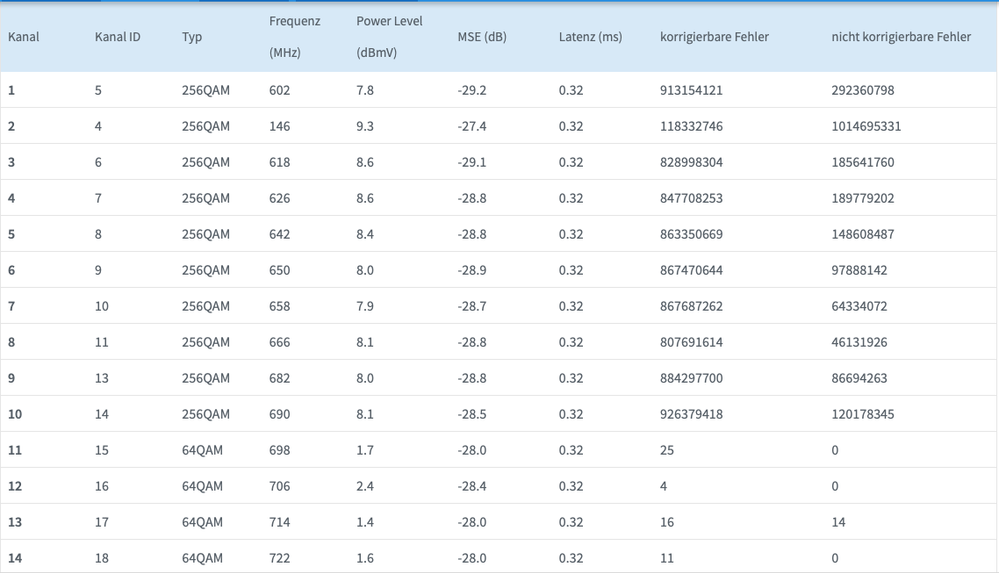The width and height of the screenshot is (999, 573).
Task: Click power level value 1.7
Action: point(365,451)
